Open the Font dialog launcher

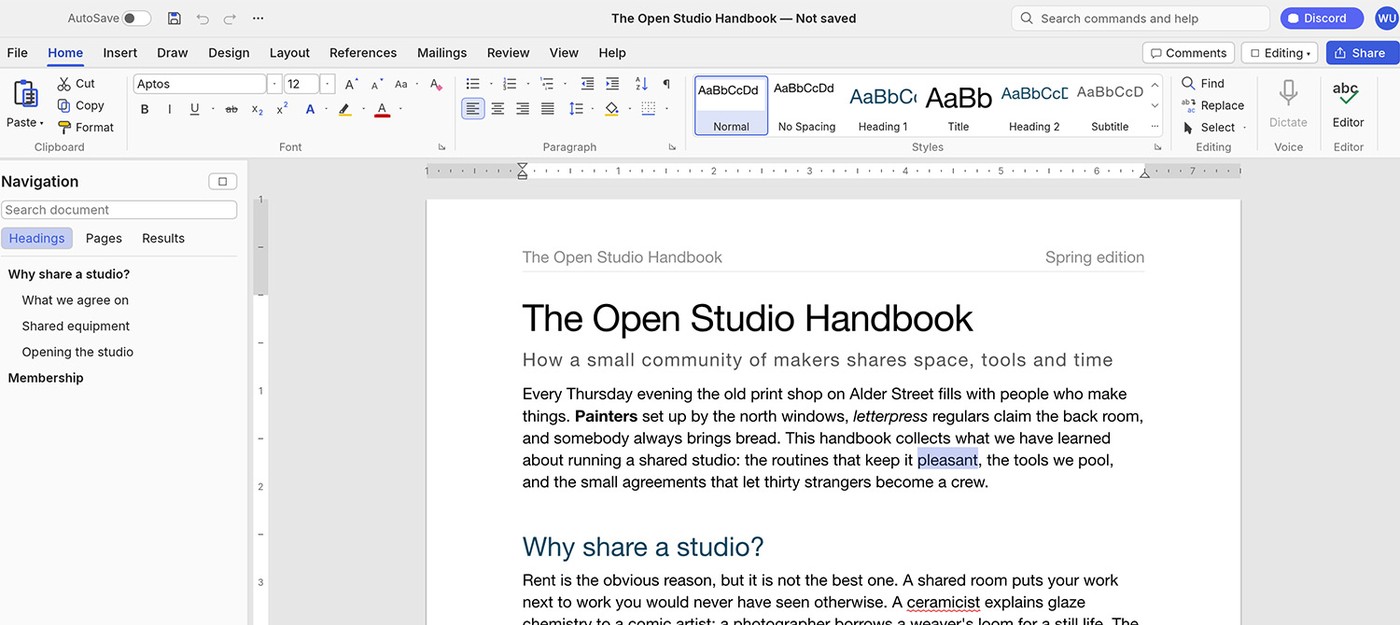(x=442, y=147)
